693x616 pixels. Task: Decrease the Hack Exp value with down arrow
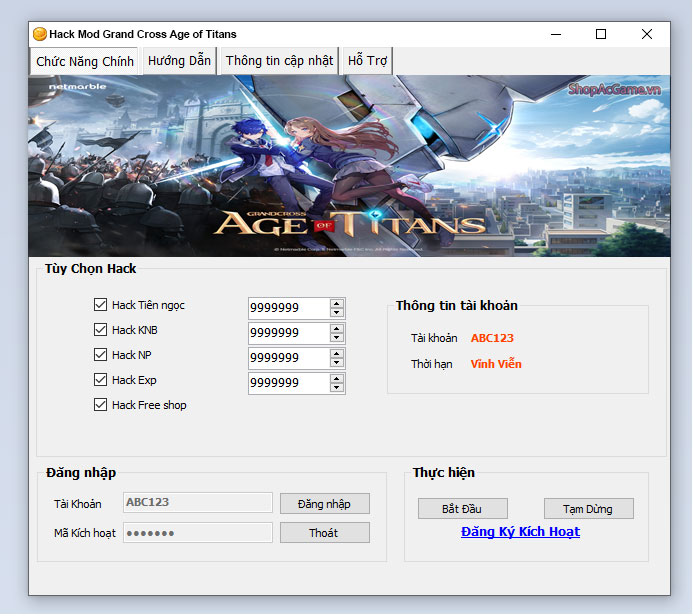(337, 388)
